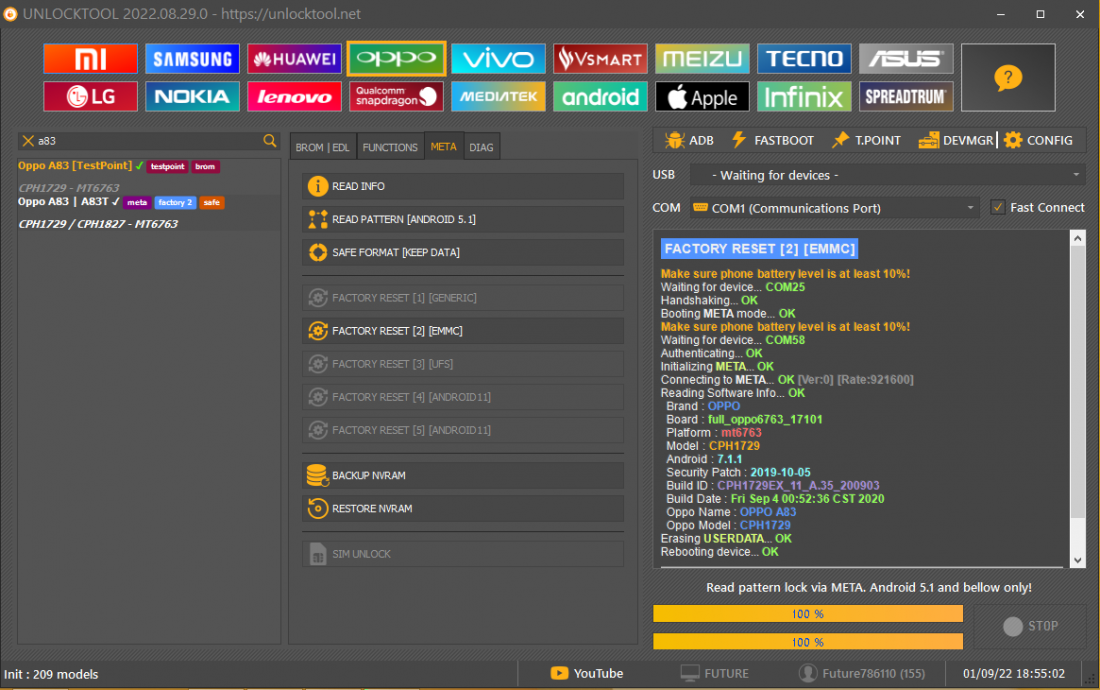Open the T.POINT tool
Viewport: 1100px width, 690px height.
click(866, 140)
